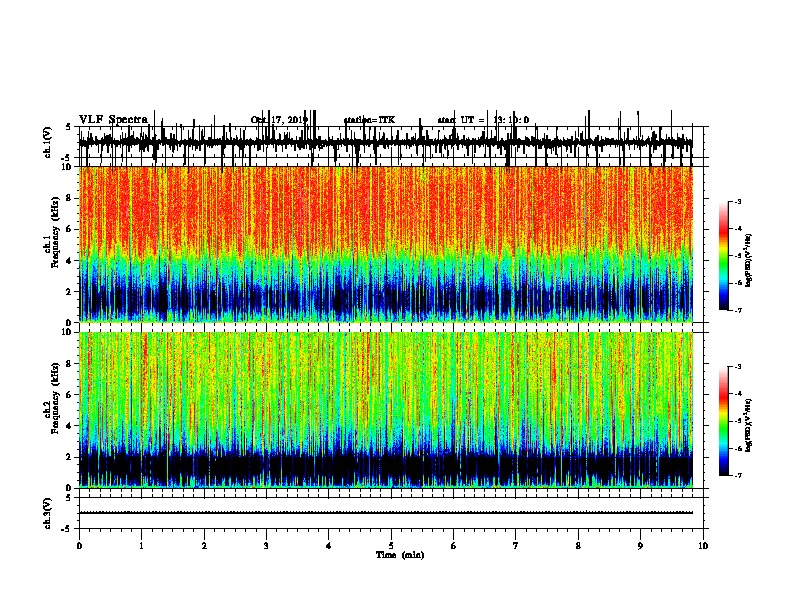Viewport: 792px width, 612px height.
Task: Click the ch.1 frequency tick "8"
Action: [x=70, y=198]
